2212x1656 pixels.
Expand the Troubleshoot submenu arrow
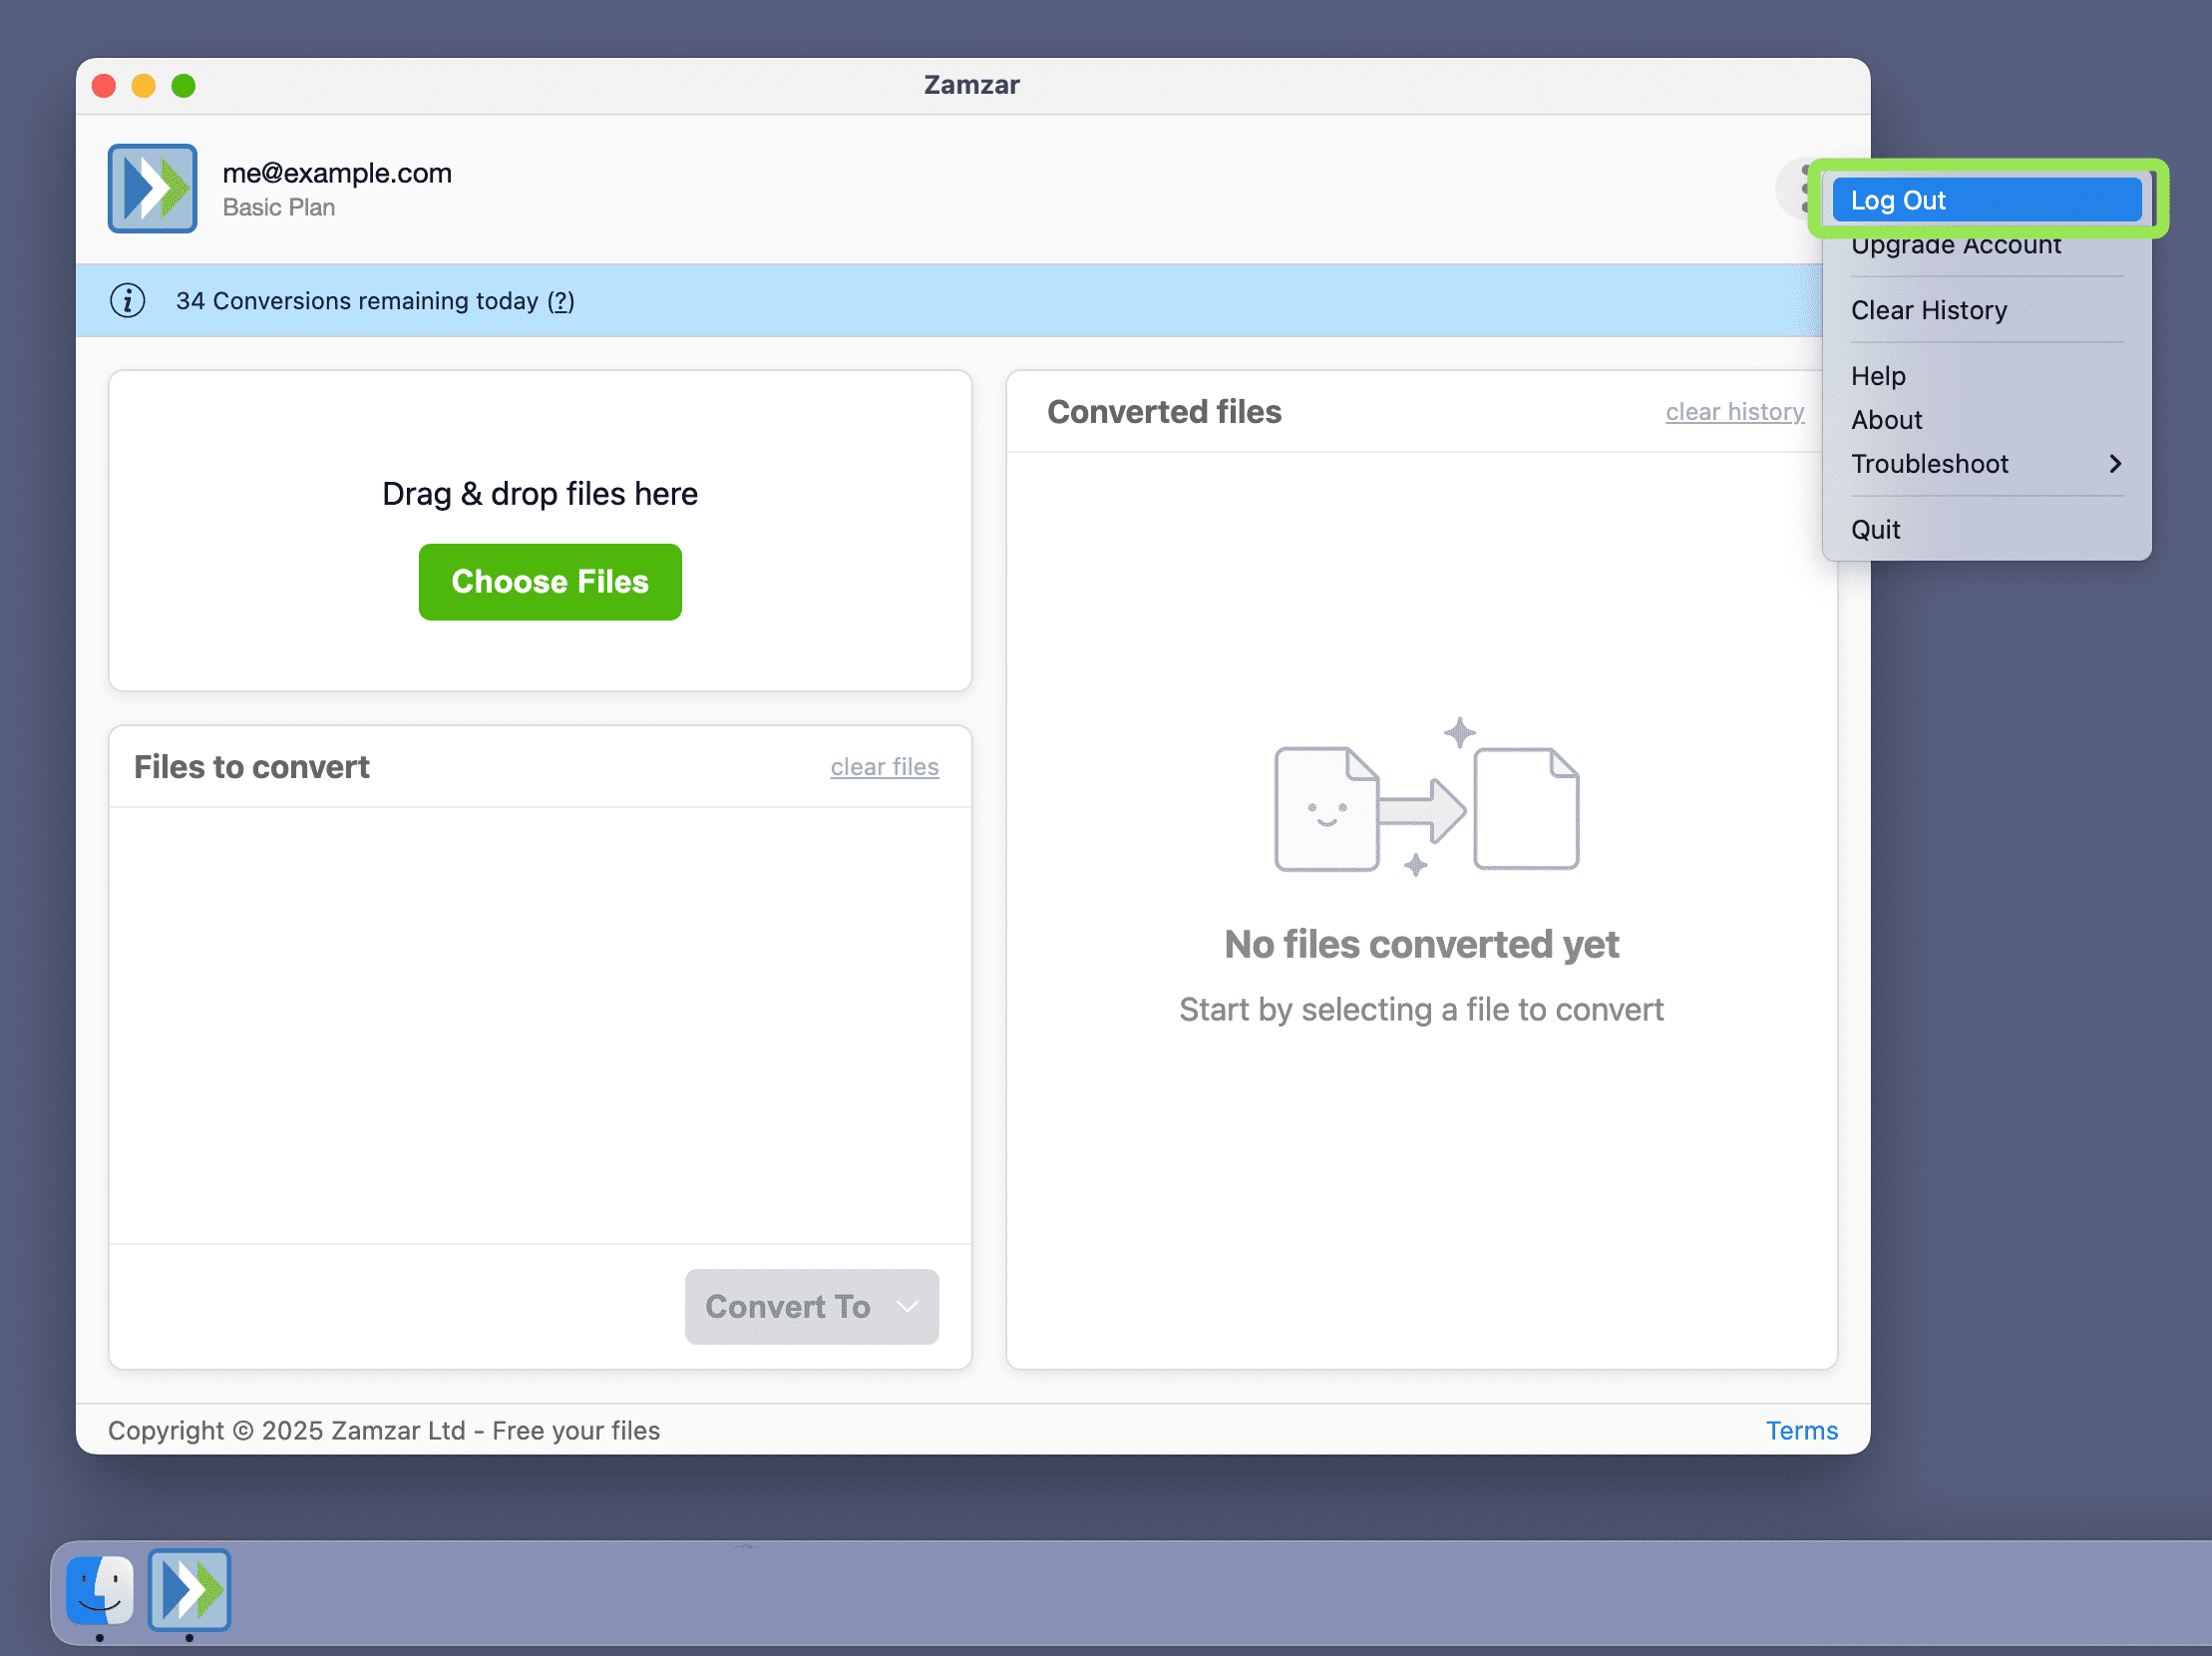tap(2114, 464)
